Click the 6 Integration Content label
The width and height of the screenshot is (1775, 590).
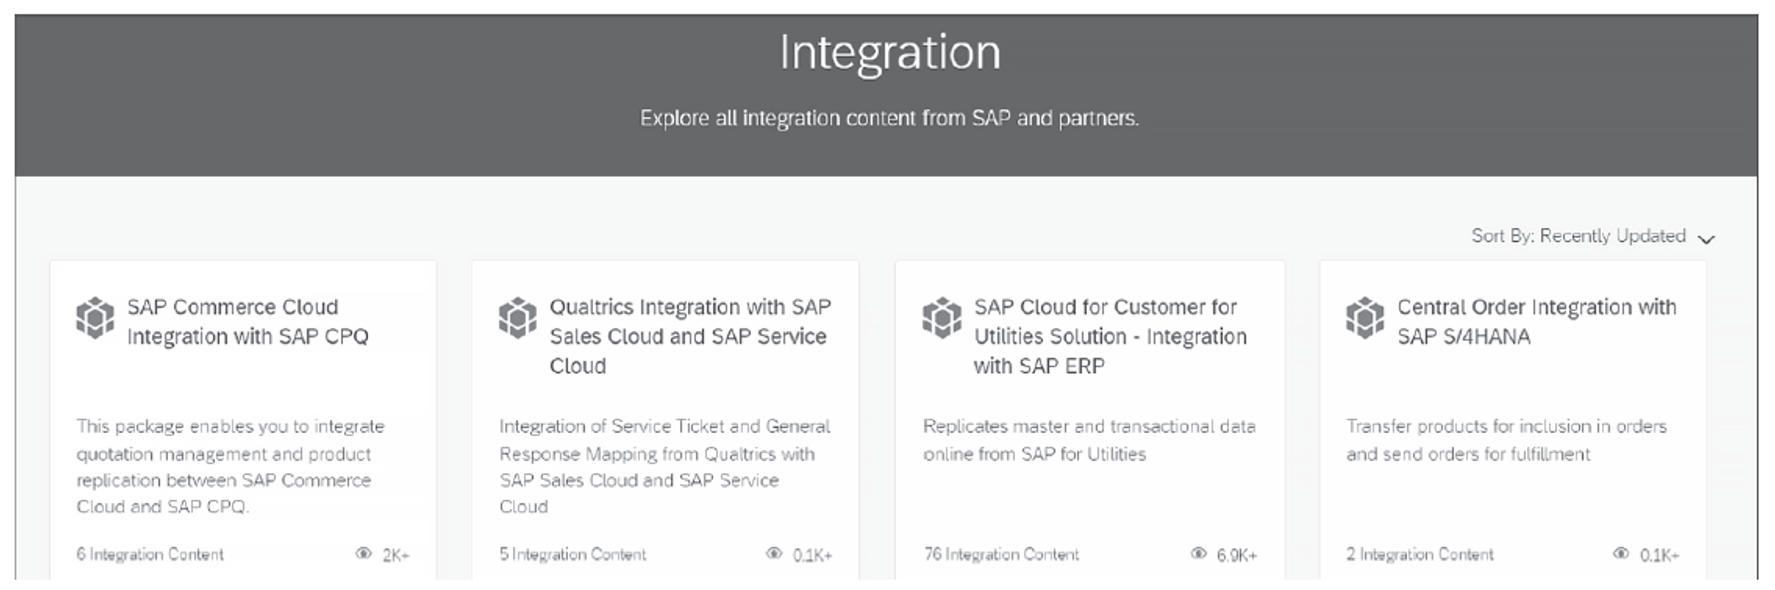click(x=150, y=554)
